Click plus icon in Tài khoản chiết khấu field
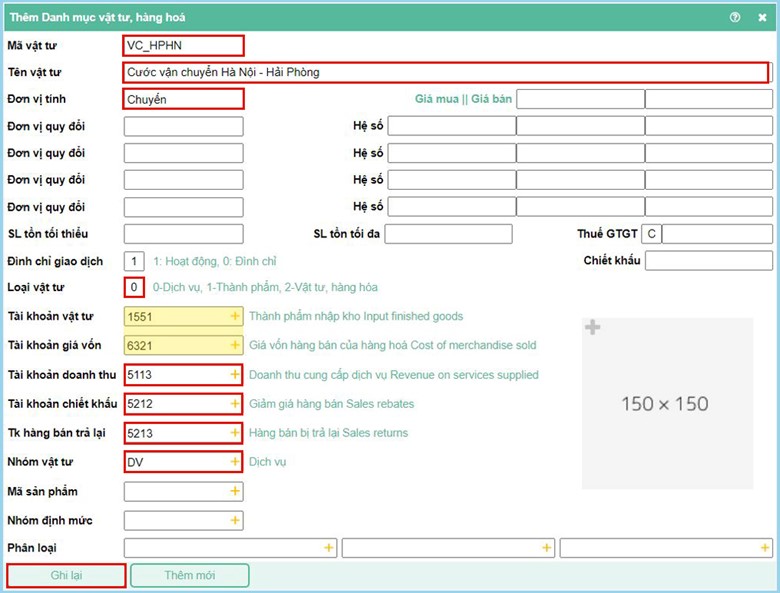The width and height of the screenshot is (780, 593). click(236, 403)
